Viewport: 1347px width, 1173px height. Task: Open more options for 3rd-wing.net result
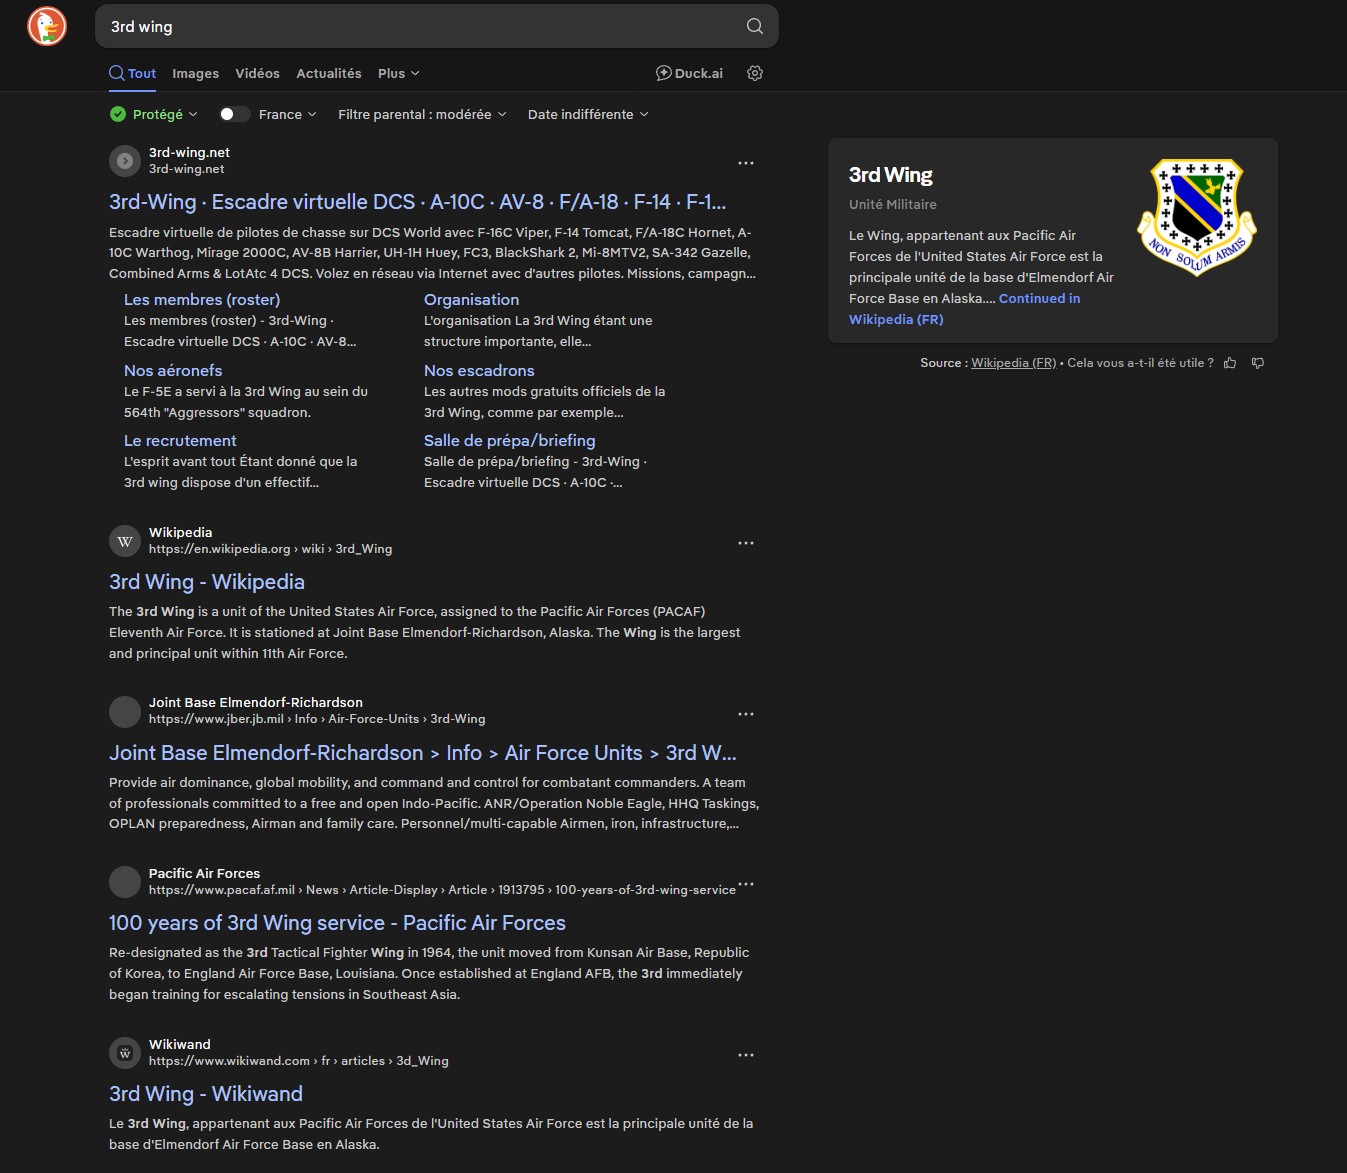[x=746, y=163]
